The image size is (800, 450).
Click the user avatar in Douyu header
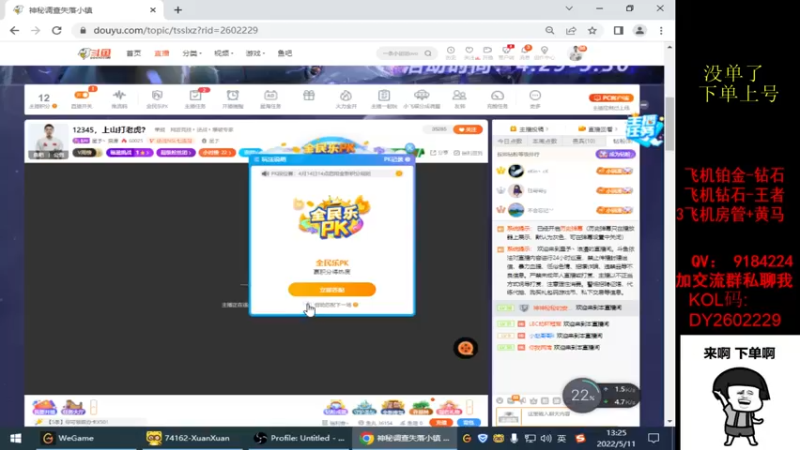tap(576, 53)
